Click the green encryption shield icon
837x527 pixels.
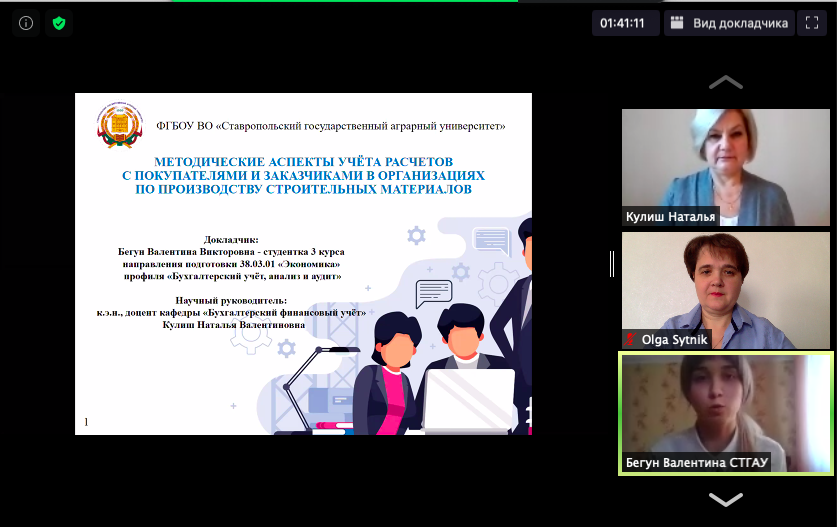pos(59,23)
